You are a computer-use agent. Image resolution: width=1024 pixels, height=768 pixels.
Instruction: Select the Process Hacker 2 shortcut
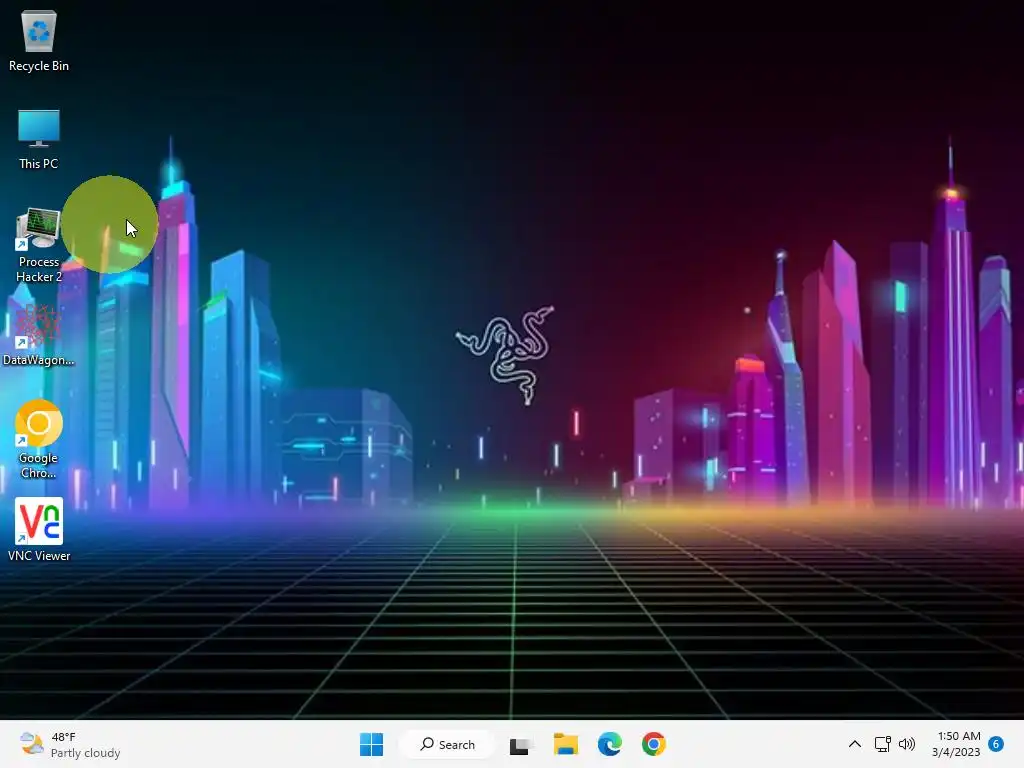(x=39, y=245)
